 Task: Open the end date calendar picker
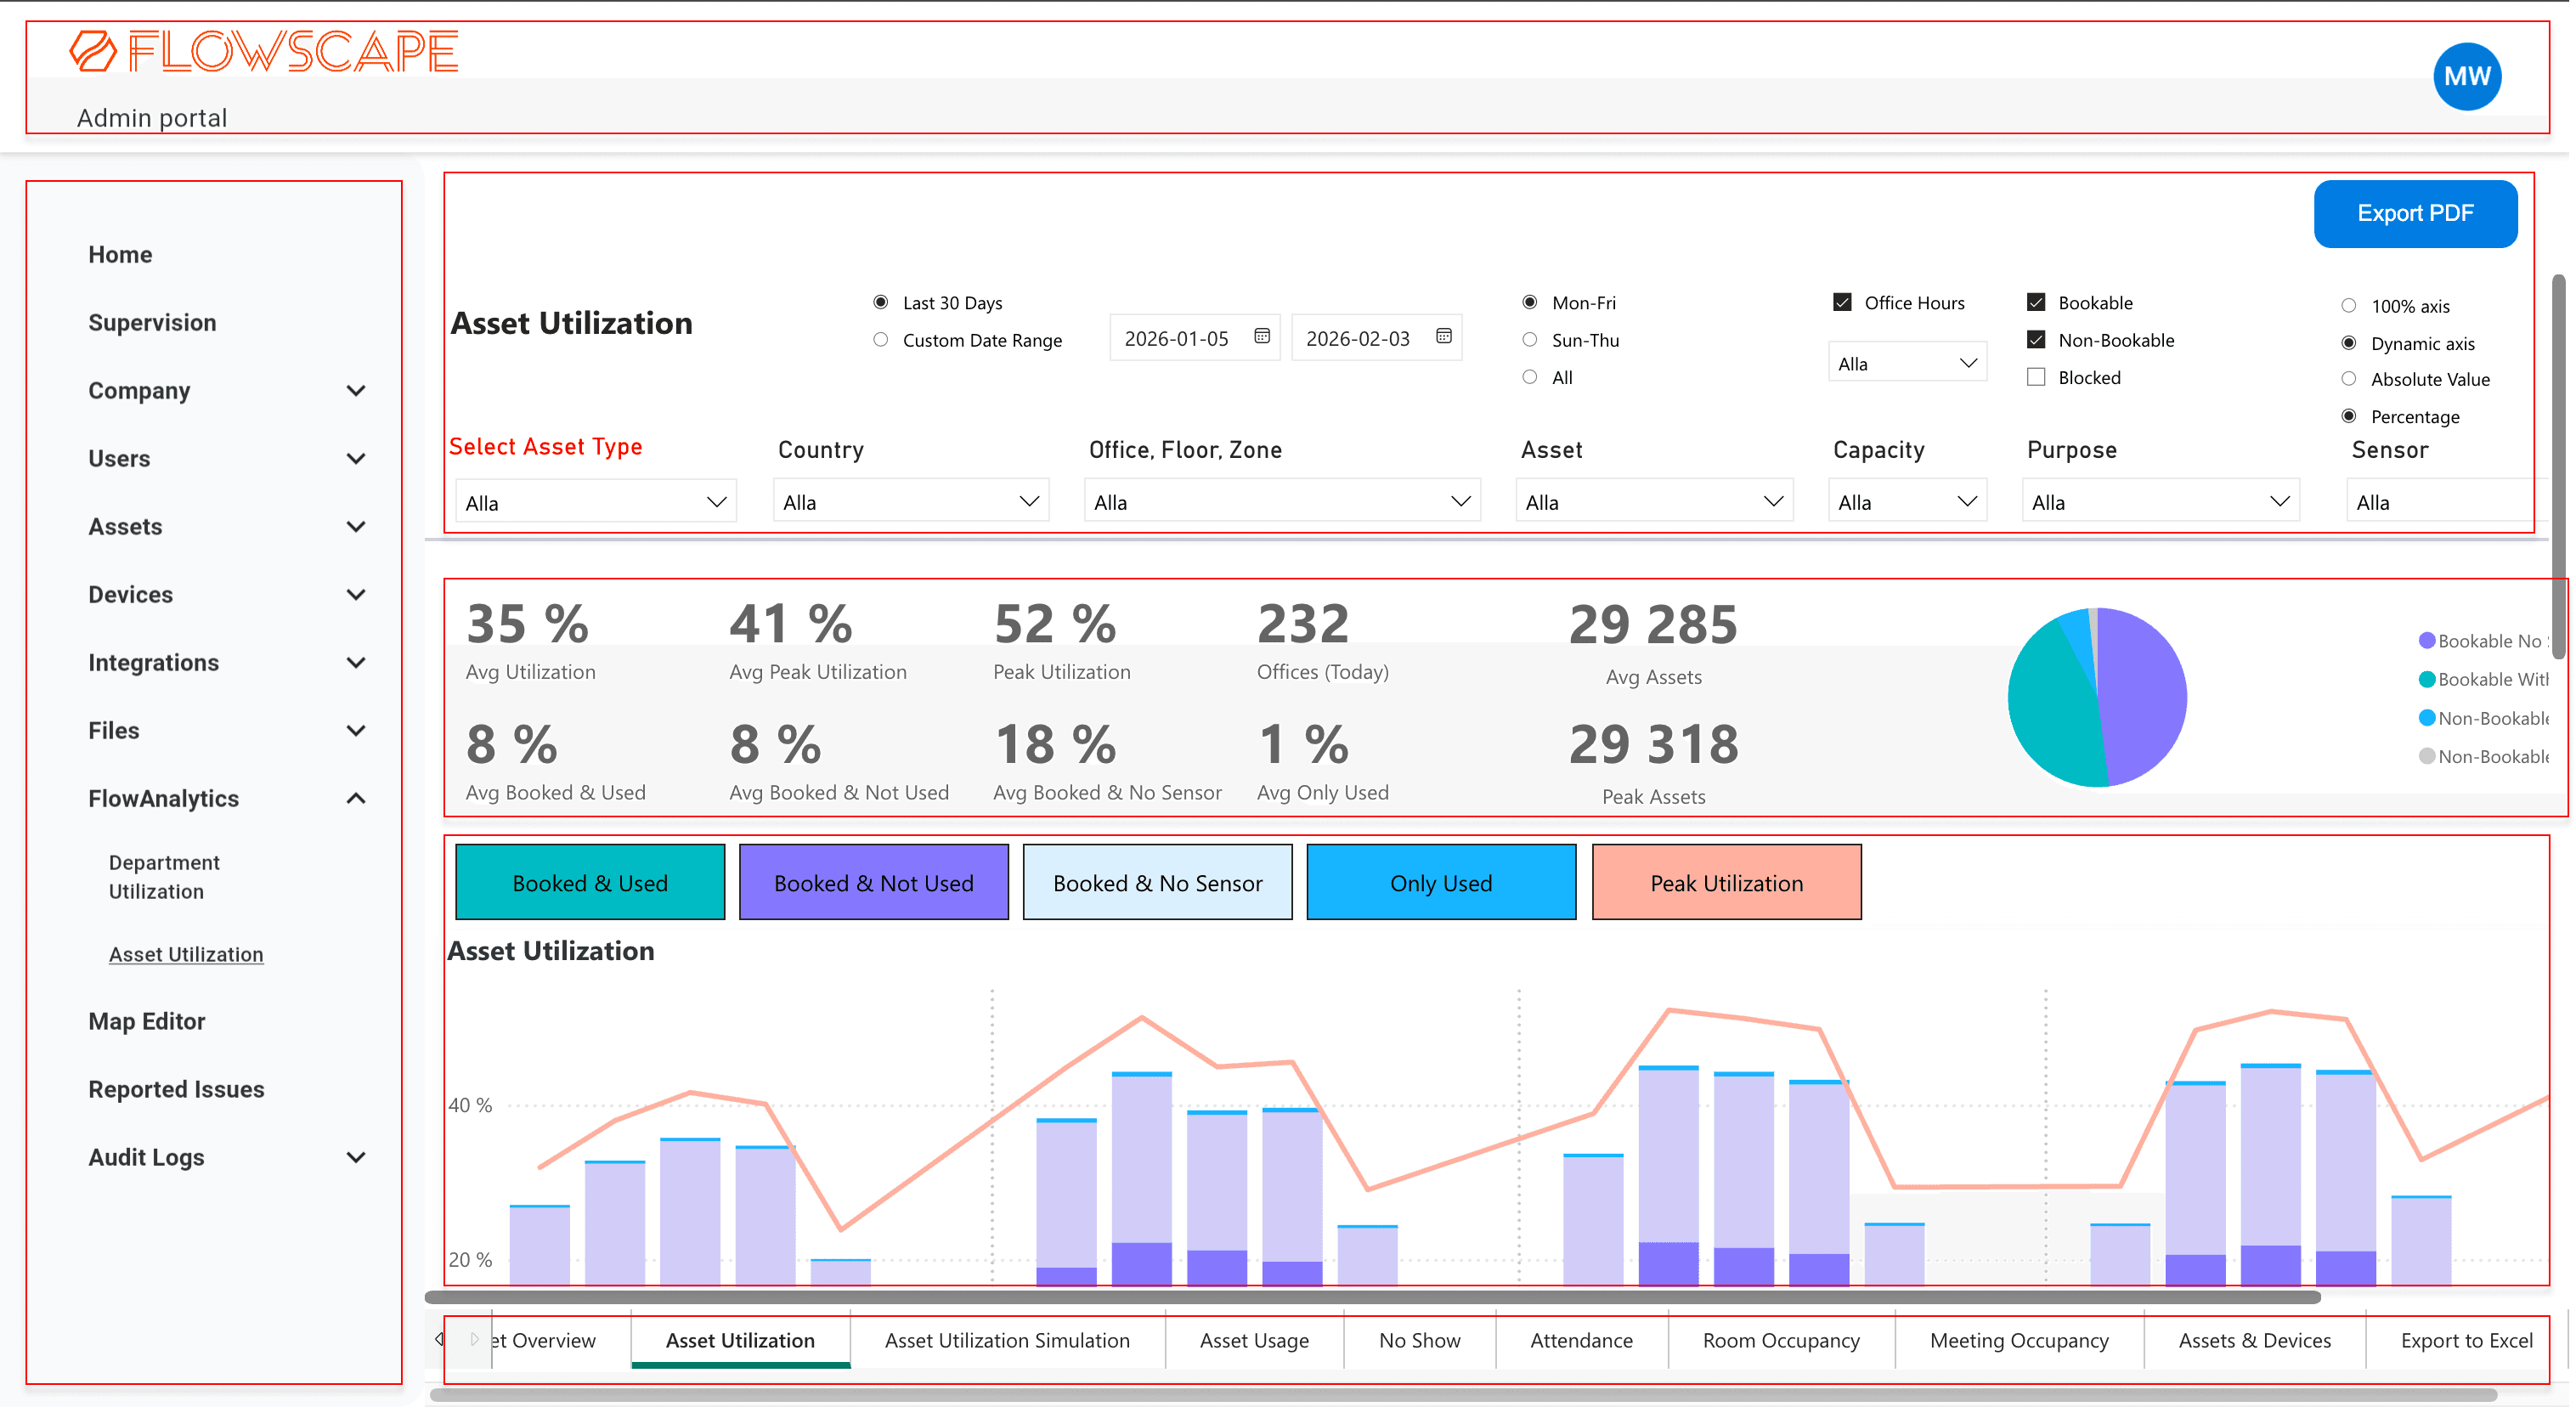click(1444, 337)
